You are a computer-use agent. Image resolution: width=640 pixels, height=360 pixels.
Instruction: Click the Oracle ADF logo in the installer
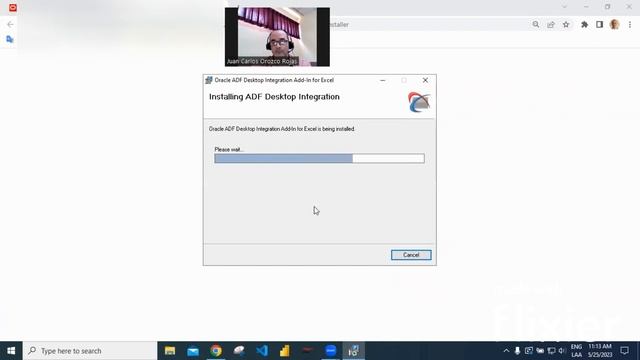[419, 102]
